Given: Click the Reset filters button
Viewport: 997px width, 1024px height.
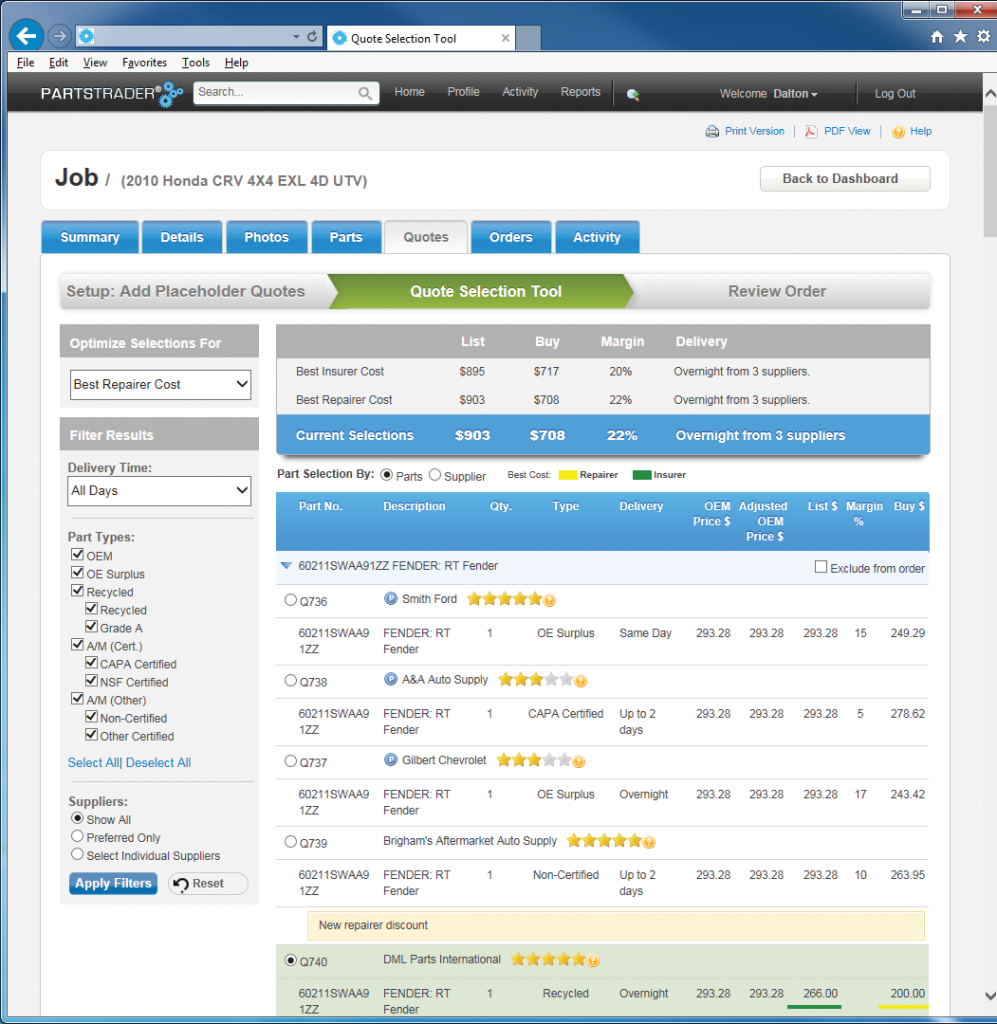Looking at the screenshot, I should [208, 884].
